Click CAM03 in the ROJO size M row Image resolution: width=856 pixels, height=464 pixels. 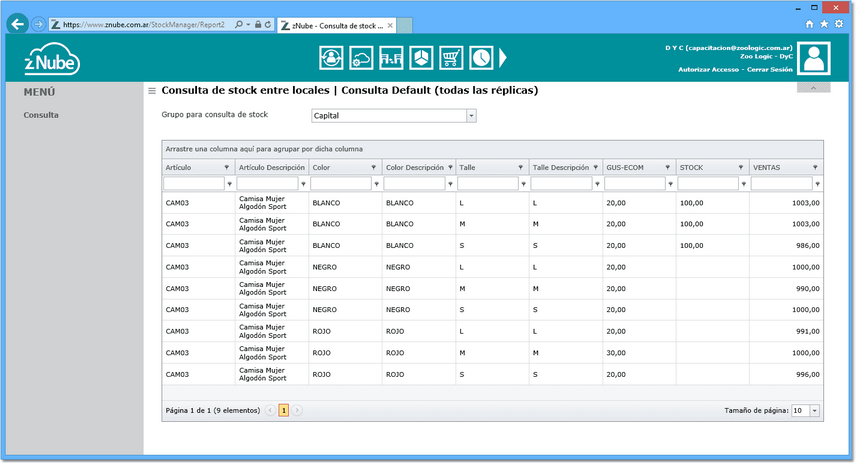click(177, 353)
